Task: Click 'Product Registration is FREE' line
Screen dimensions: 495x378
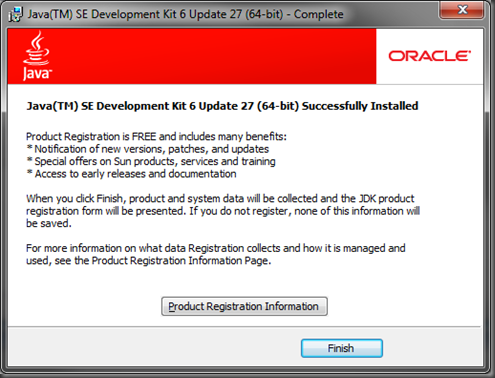Action: tap(156, 137)
